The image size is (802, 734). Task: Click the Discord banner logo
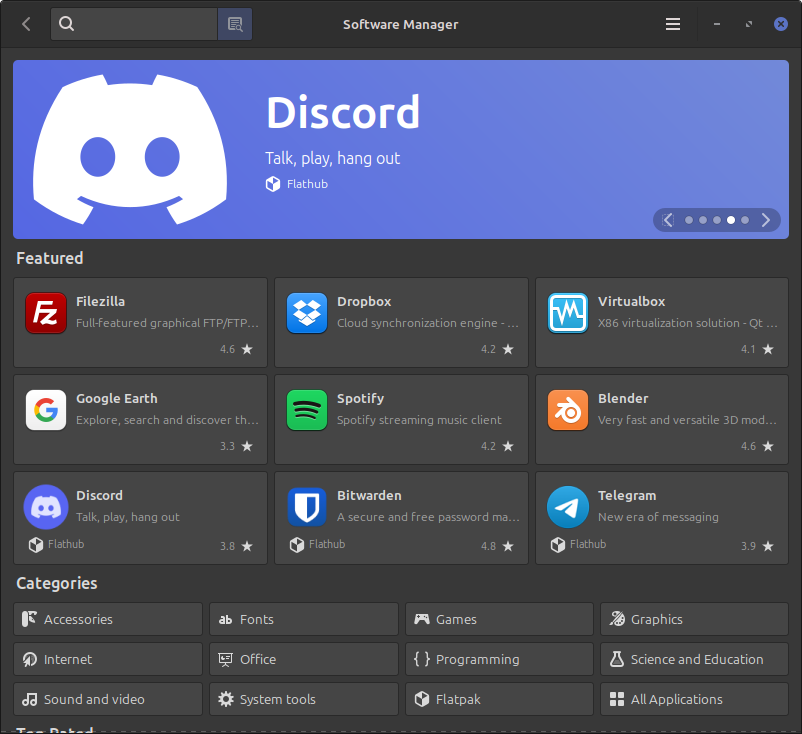point(130,149)
